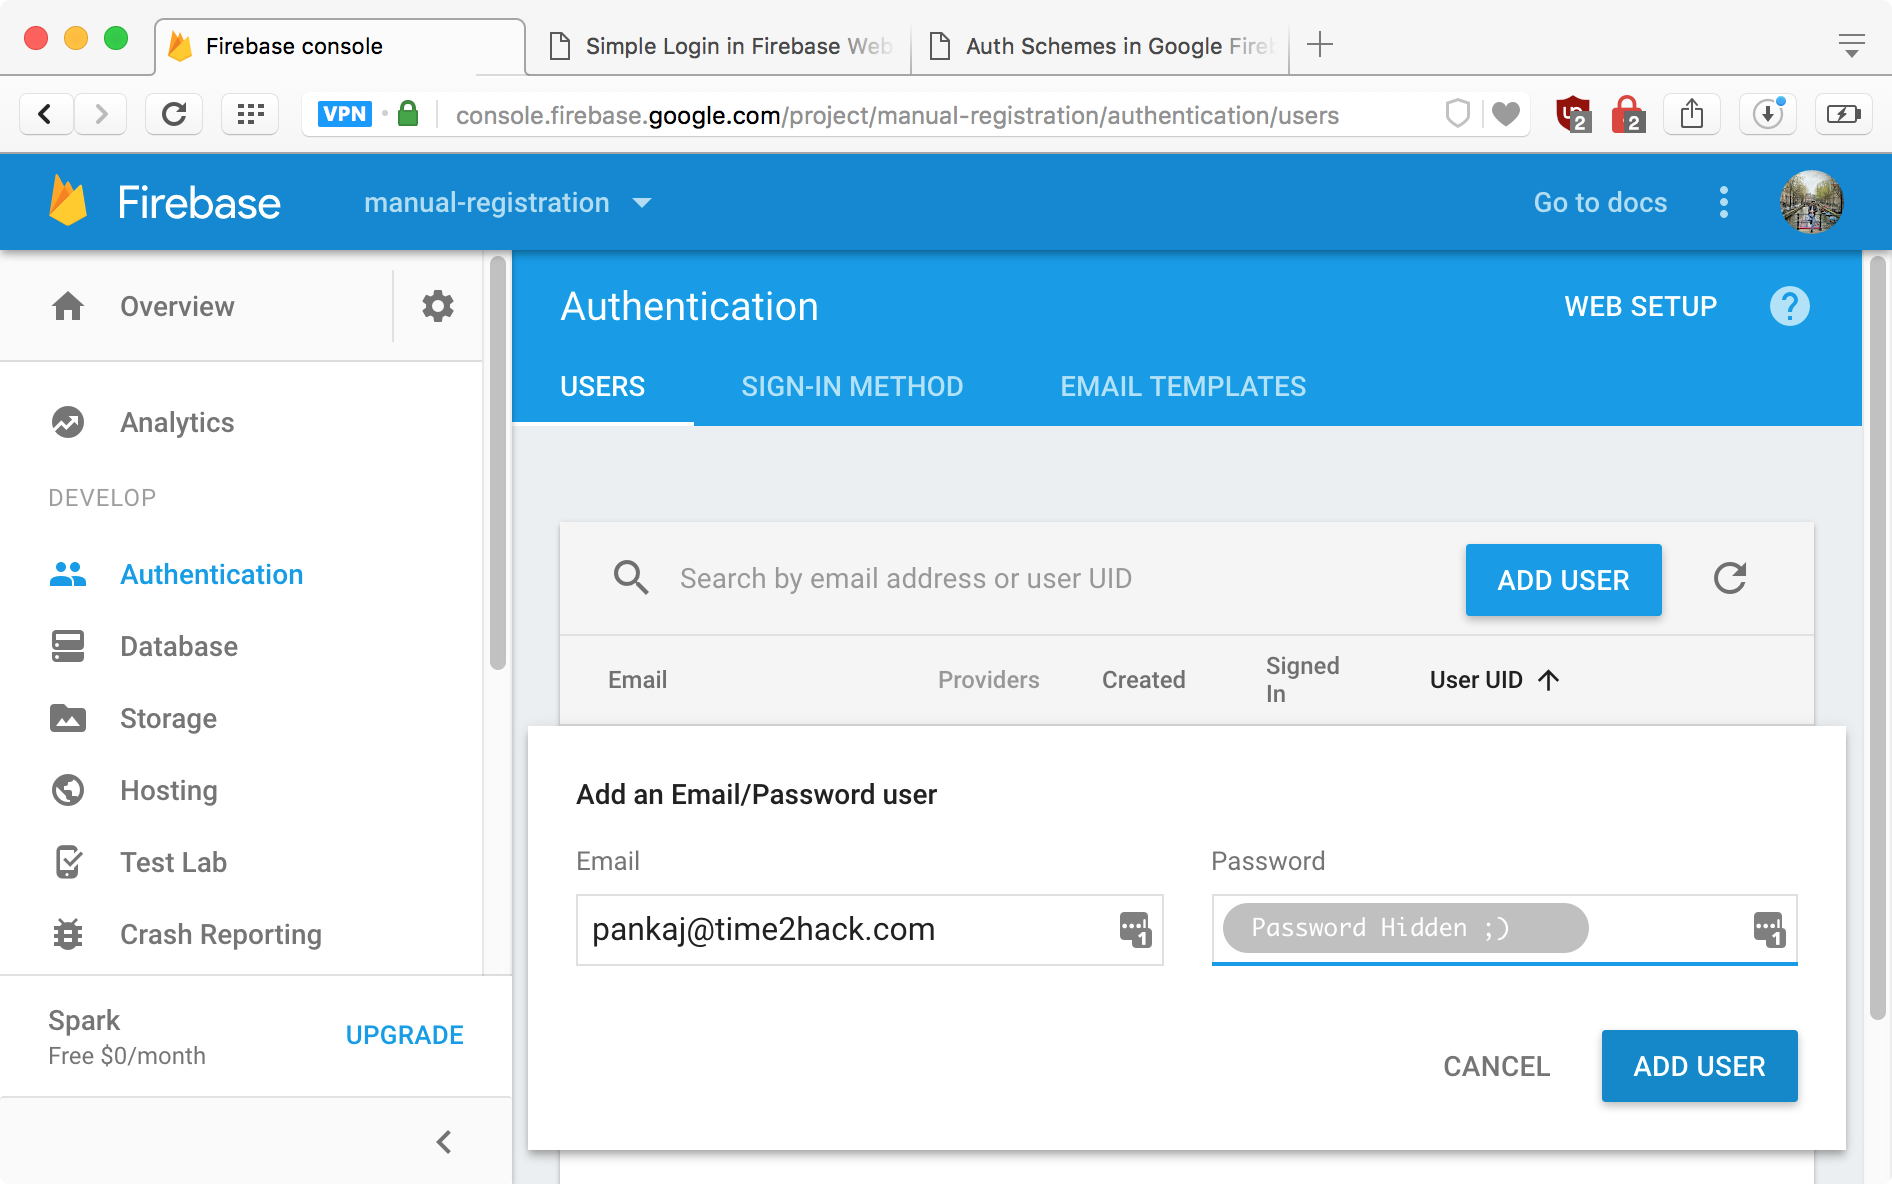This screenshot has width=1892, height=1184.
Task: Click the account avatar picture
Action: coord(1811,202)
